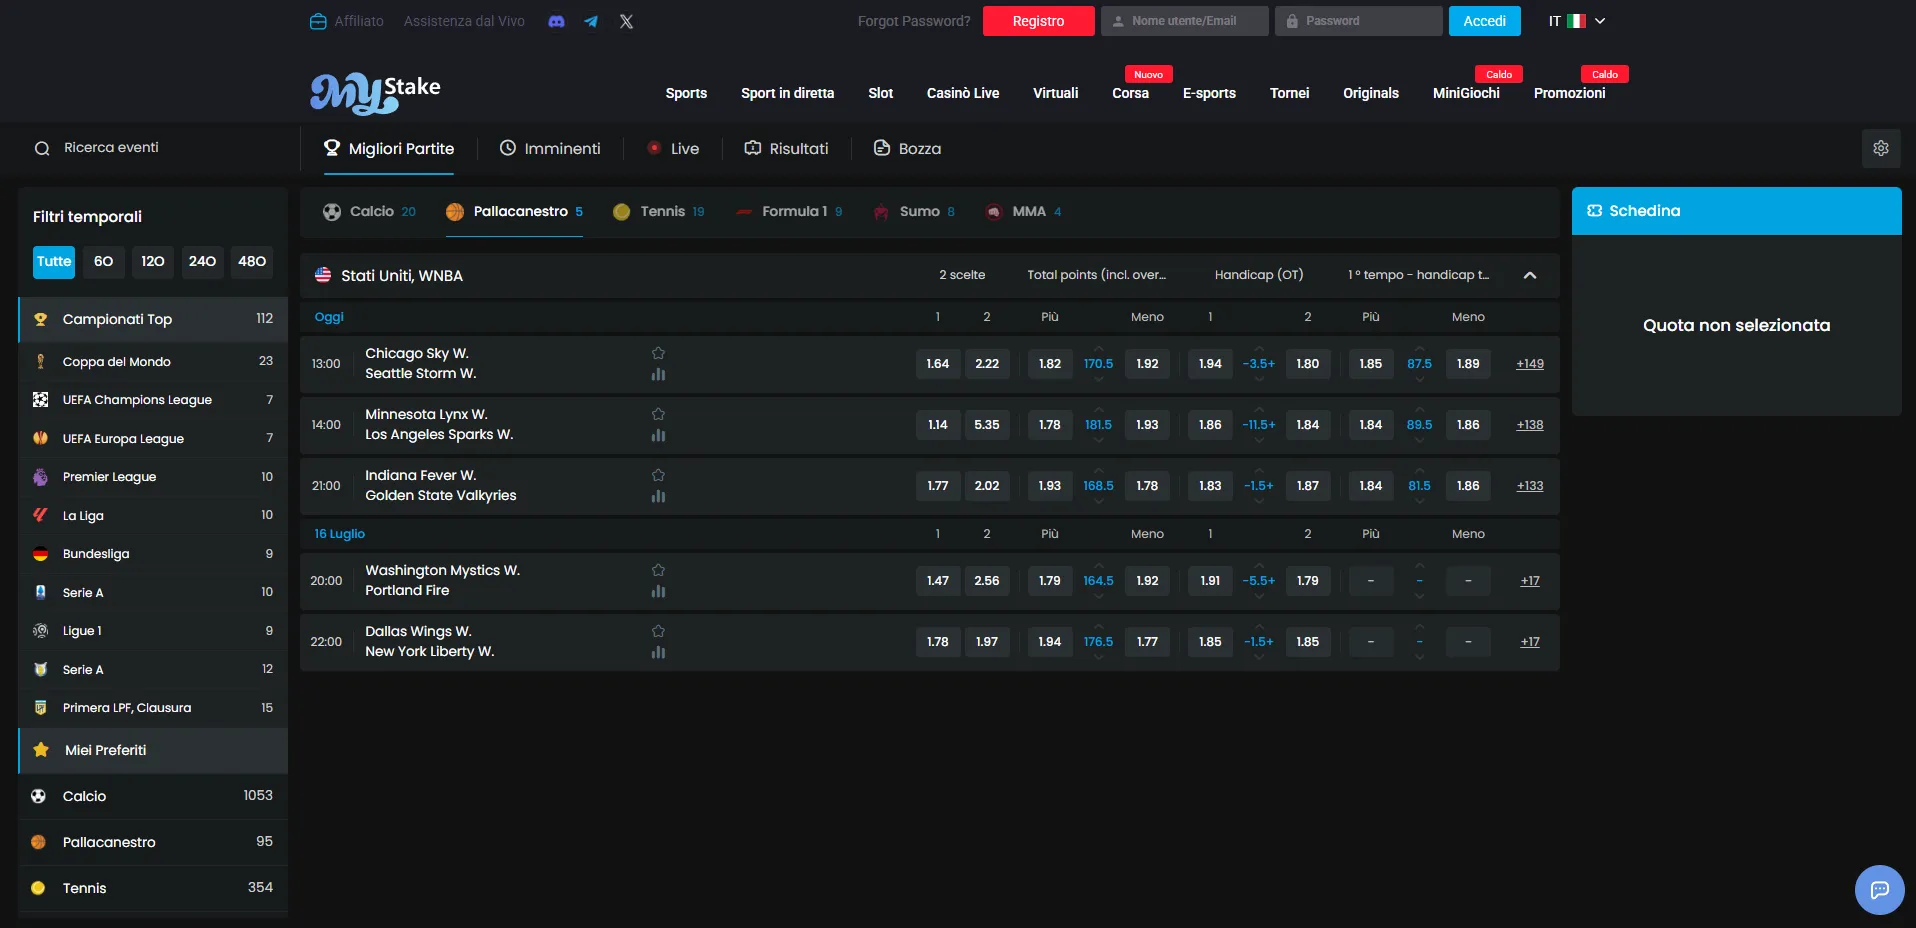This screenshot has height=928, width=1916.
Task: Collapse the Stati Uniti, WNBA section
Action: (x=1529, y=275)
